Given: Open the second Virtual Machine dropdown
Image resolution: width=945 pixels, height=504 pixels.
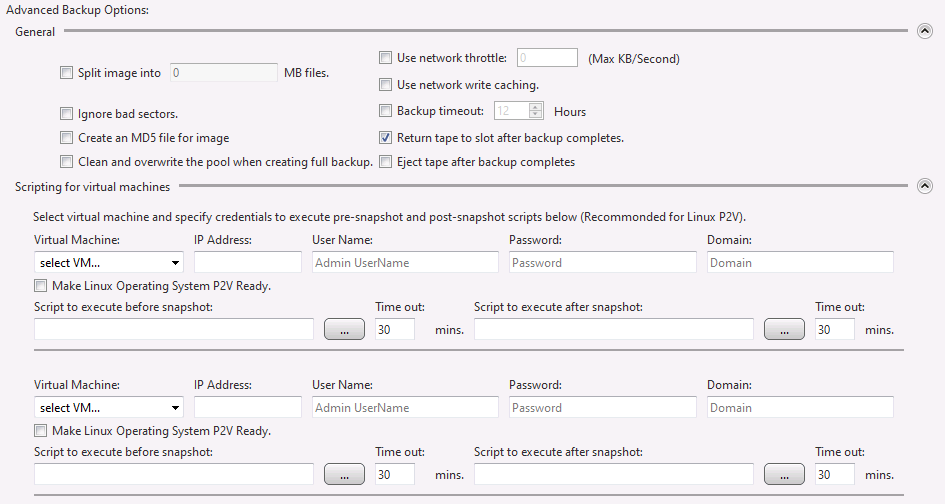Looking at the screenshot, I should click(x=109, y=408).
